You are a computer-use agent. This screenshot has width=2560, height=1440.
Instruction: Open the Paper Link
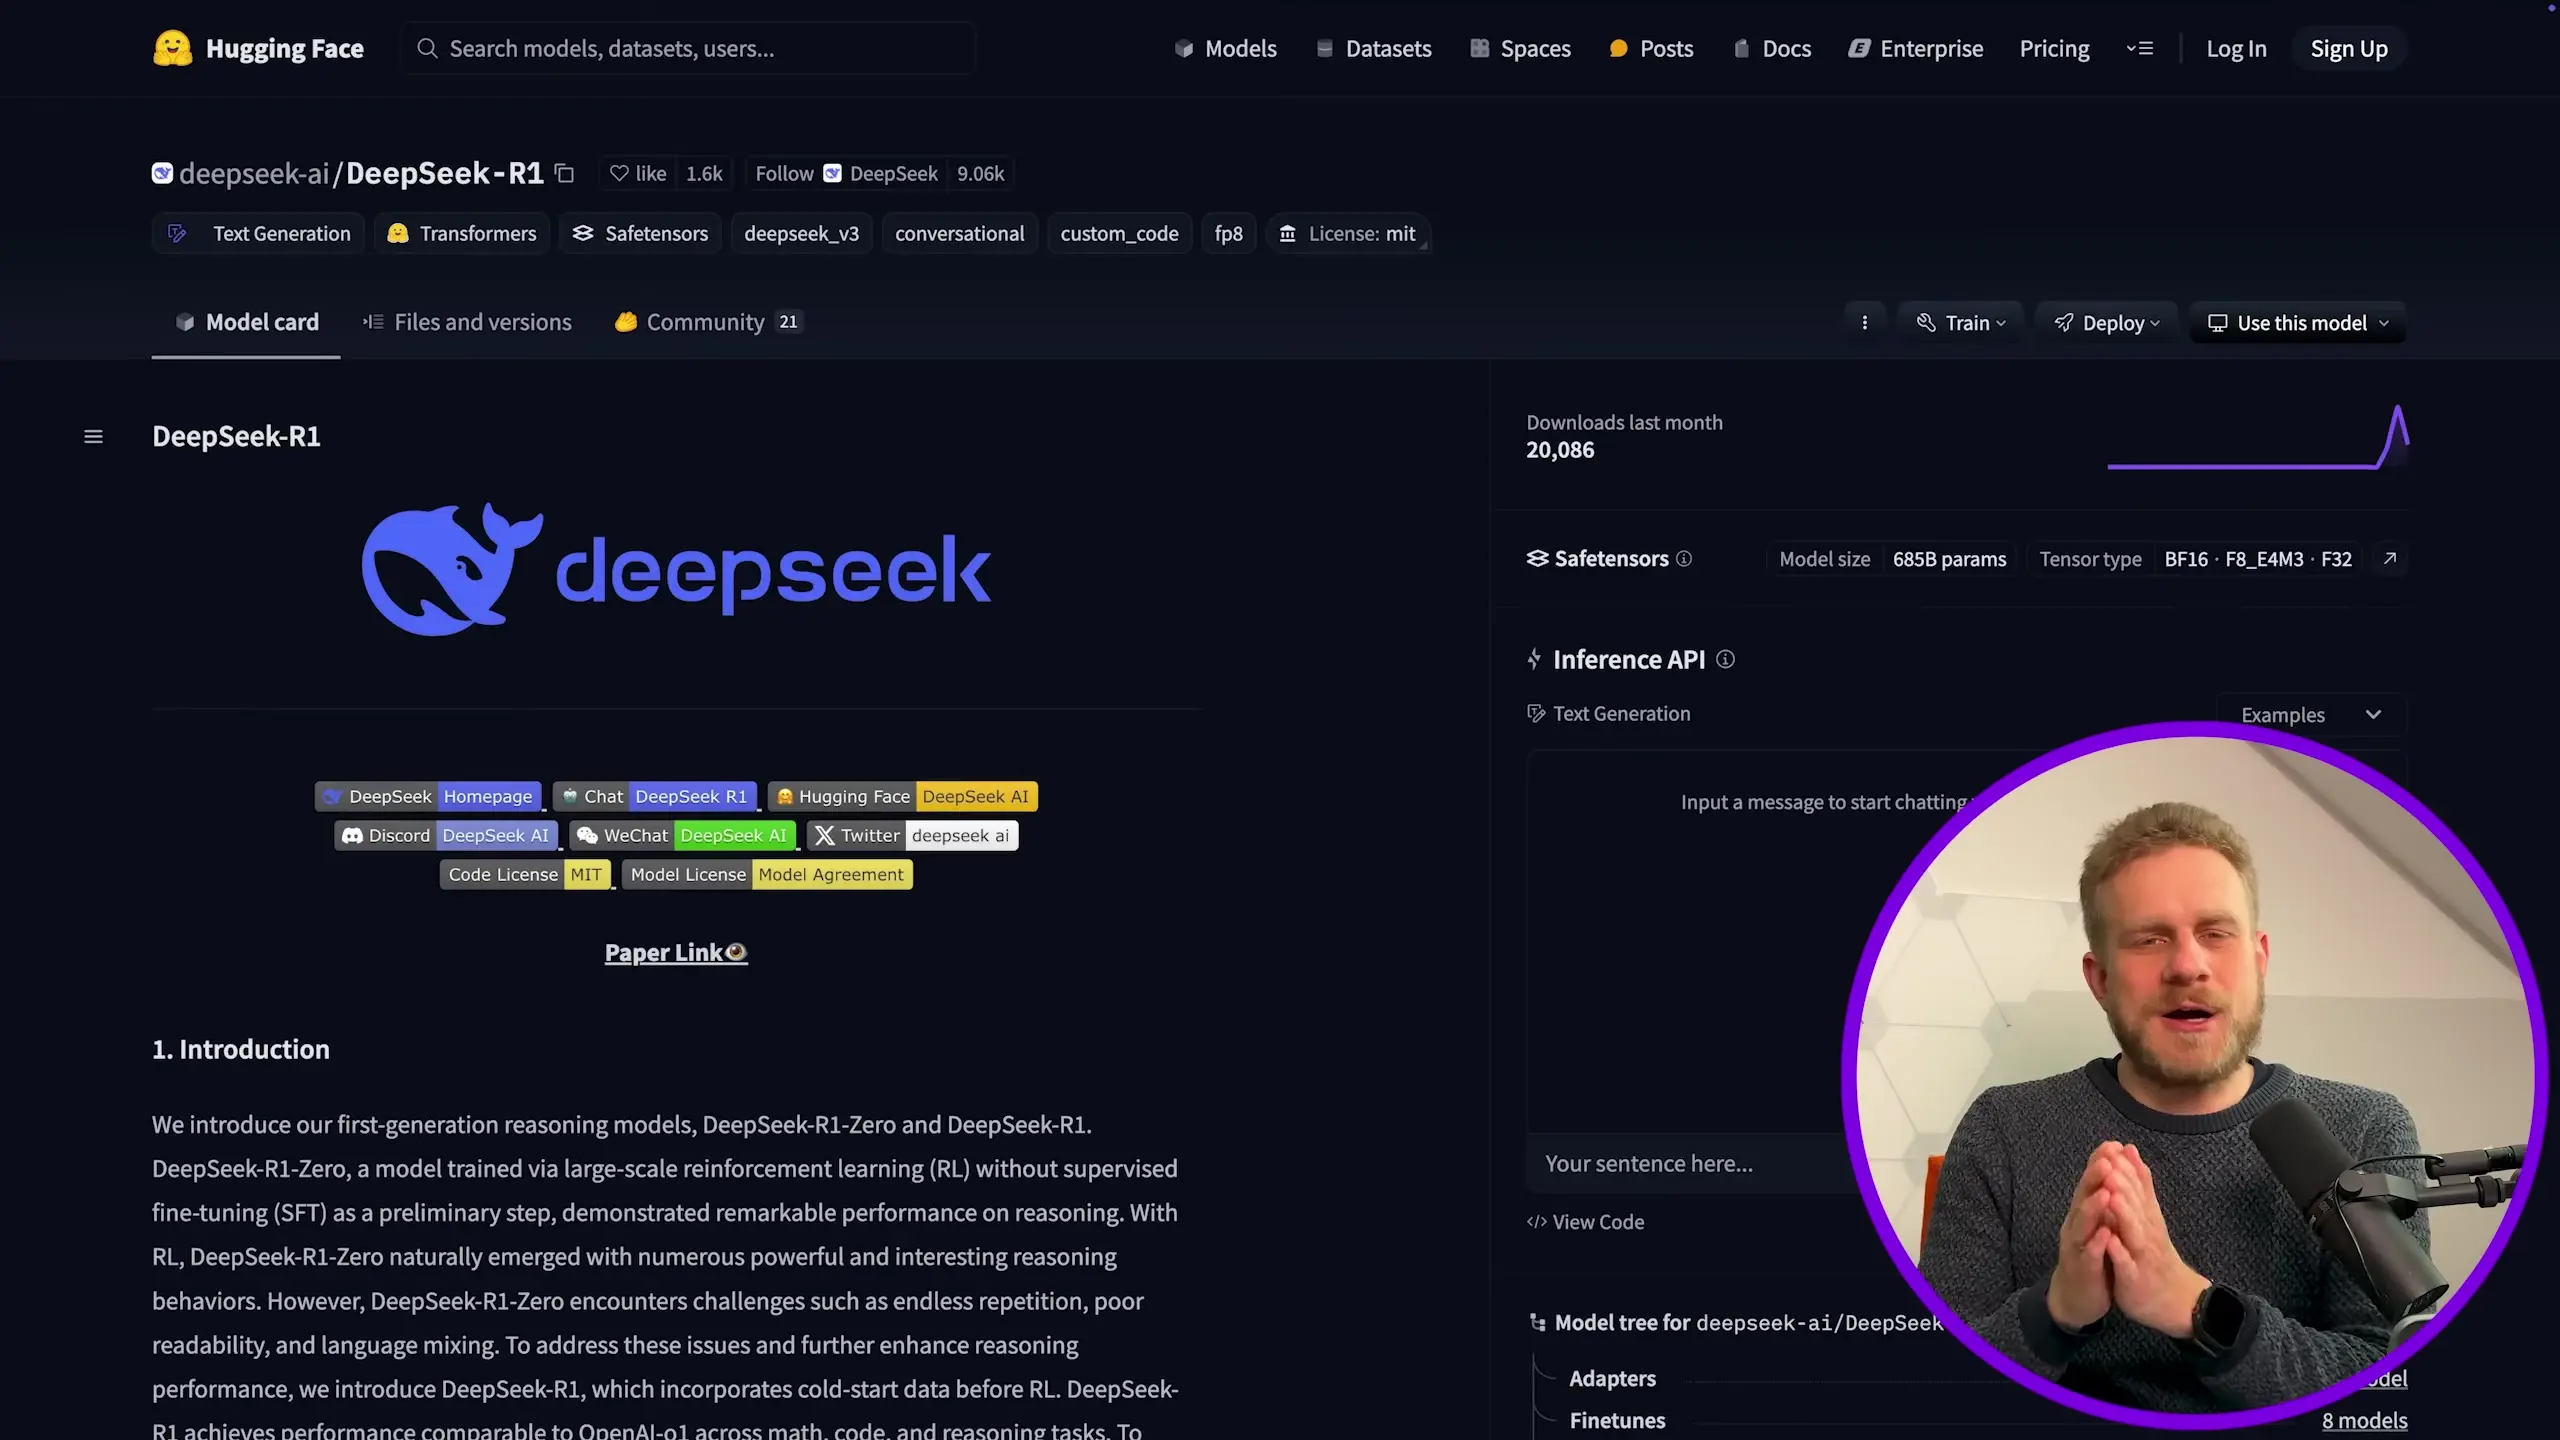tap(676, 952)
